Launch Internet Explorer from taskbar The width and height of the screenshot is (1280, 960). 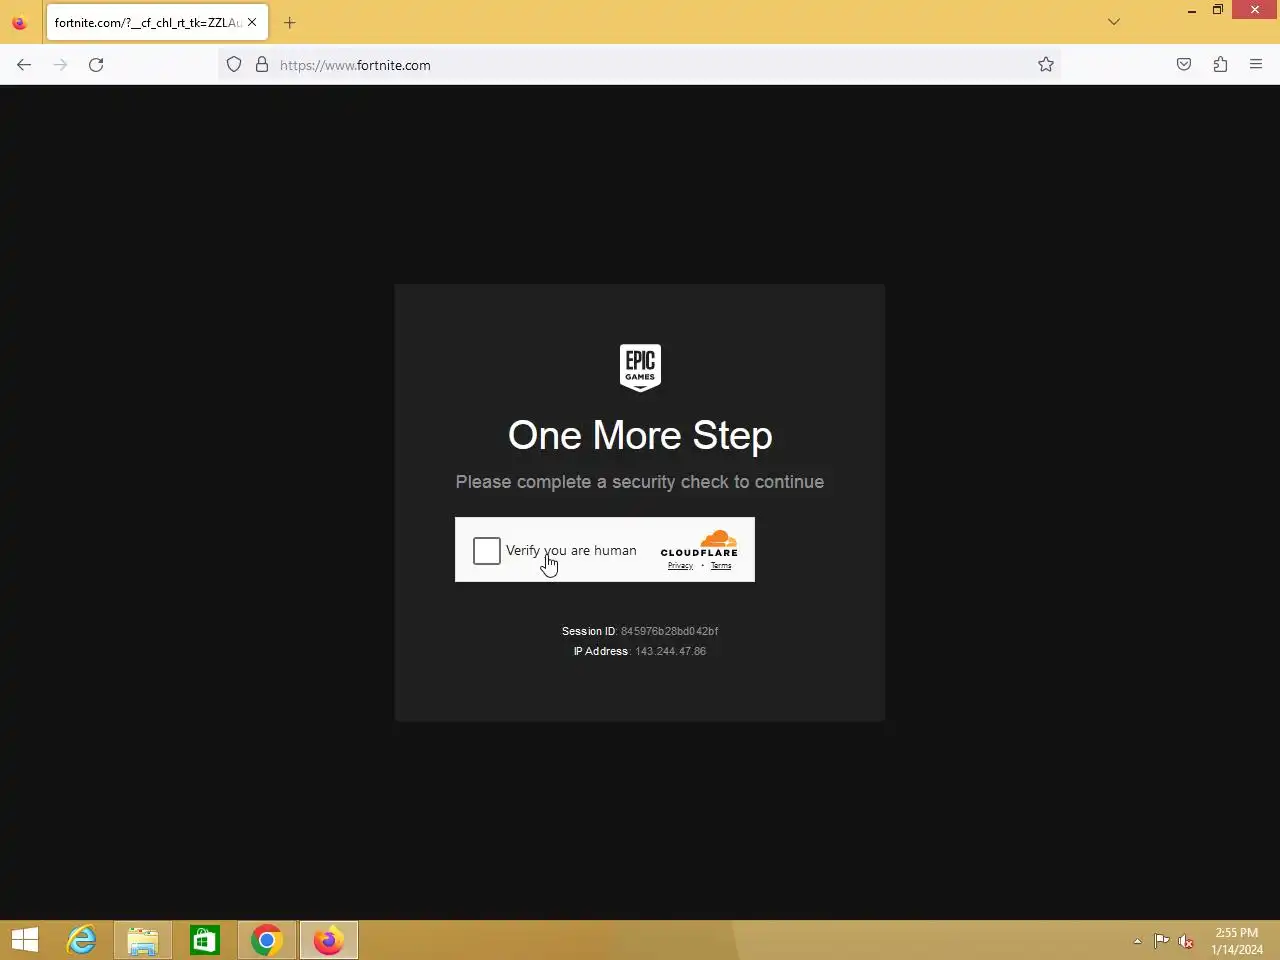coord(81,940)
